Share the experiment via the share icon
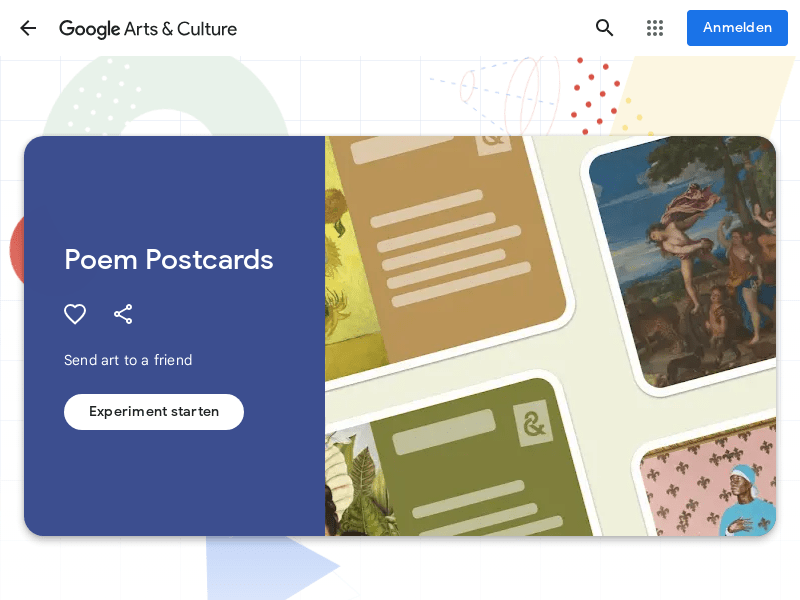This screenshot has width=800, height=600. coord(123,314)
